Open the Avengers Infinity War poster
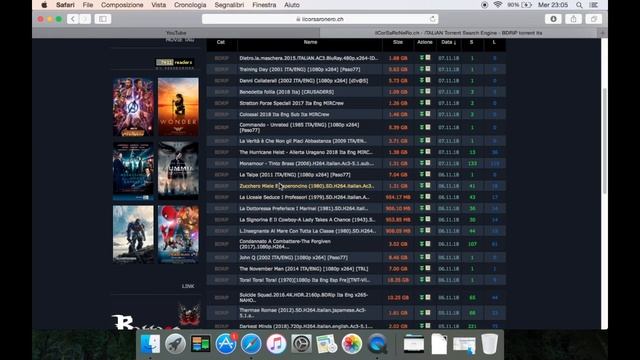This screenshot has height=360, width=640. [133, 107]
